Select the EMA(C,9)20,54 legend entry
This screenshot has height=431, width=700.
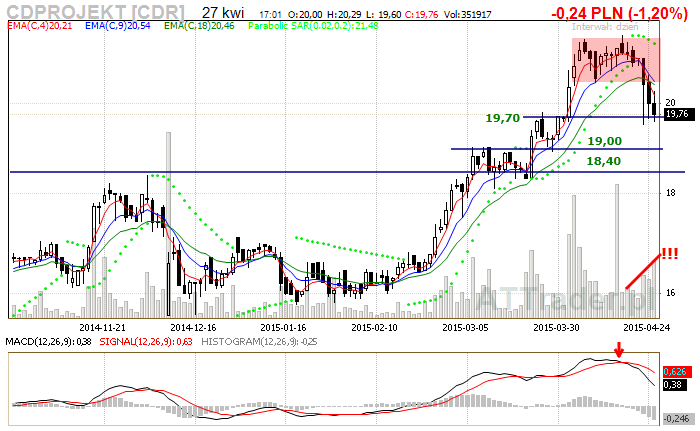point(117,26)
